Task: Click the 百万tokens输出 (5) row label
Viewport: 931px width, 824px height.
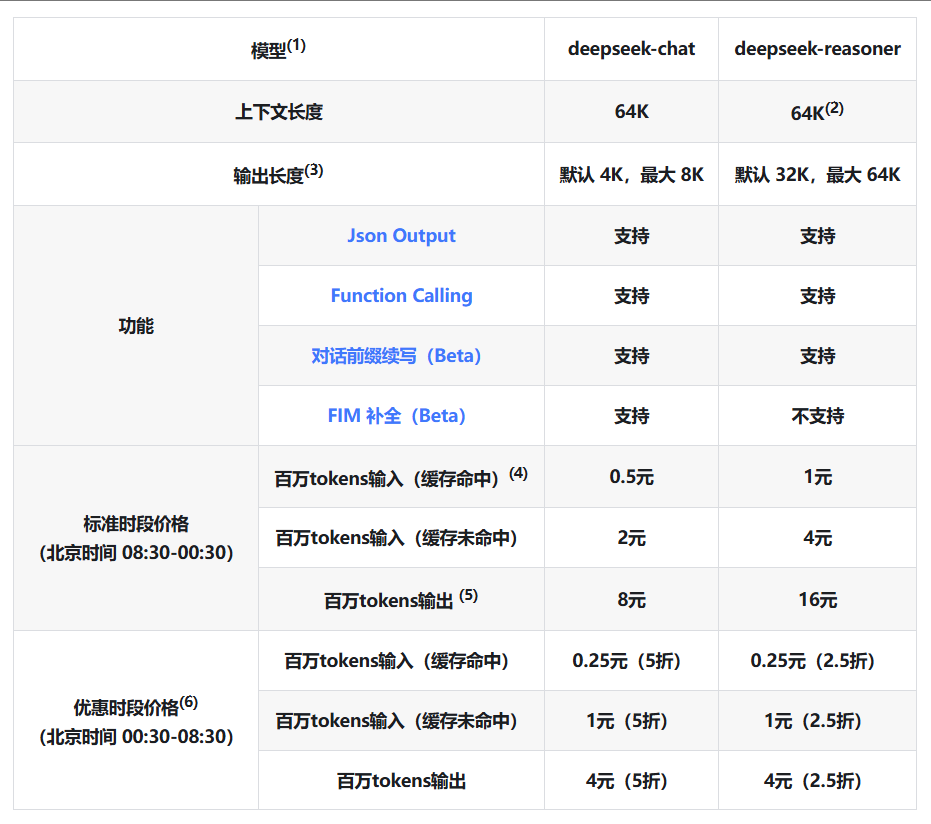Action: click(x=401, y=600)
